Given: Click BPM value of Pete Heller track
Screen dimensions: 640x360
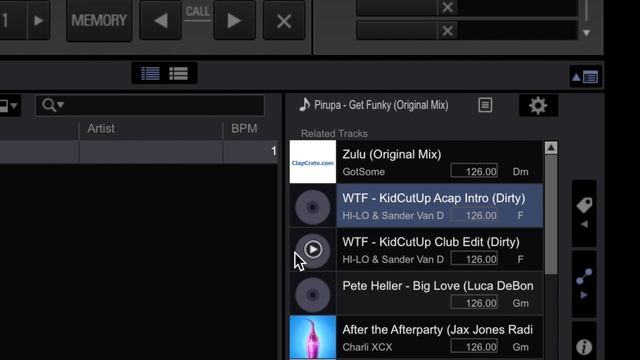Looking at the screenshot, I should coord(474,303).
